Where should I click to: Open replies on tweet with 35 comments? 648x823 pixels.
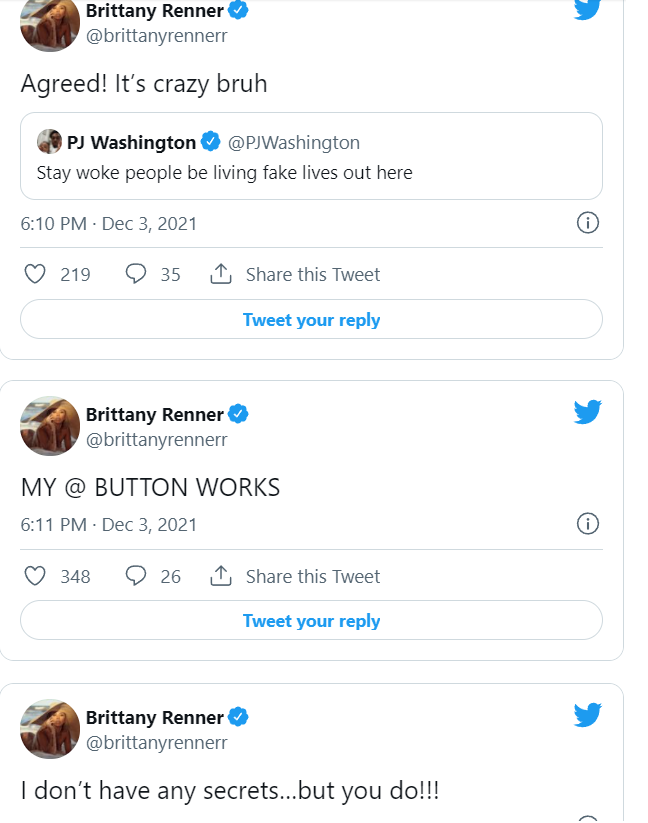[136, 274]
